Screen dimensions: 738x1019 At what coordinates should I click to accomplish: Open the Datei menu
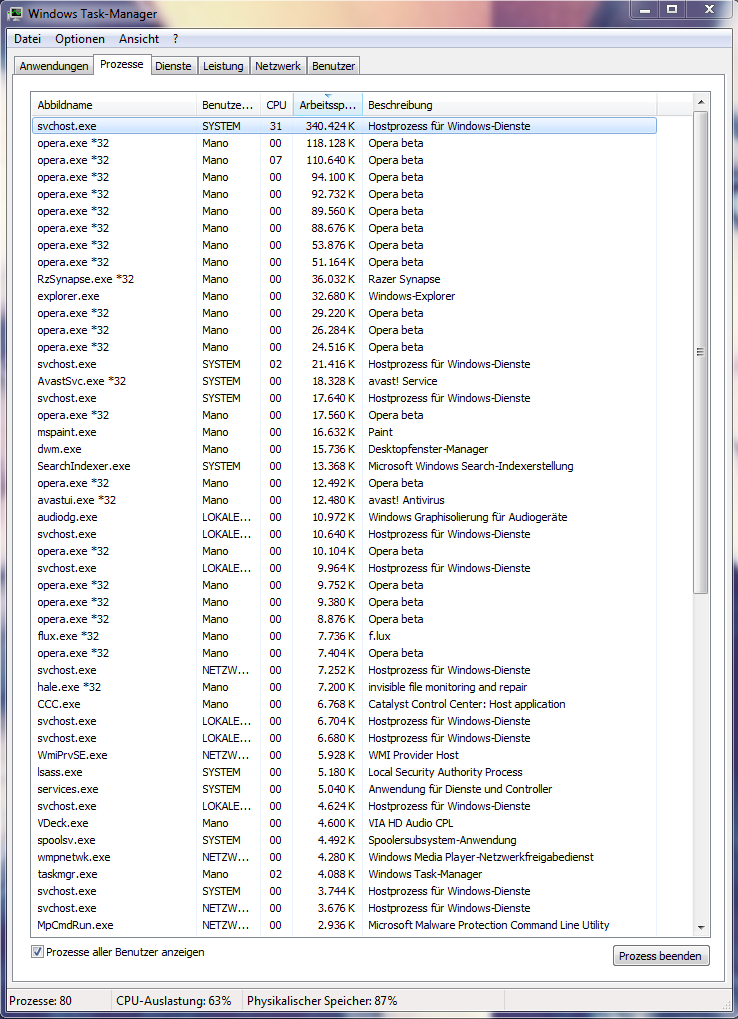tap(27, 39)
